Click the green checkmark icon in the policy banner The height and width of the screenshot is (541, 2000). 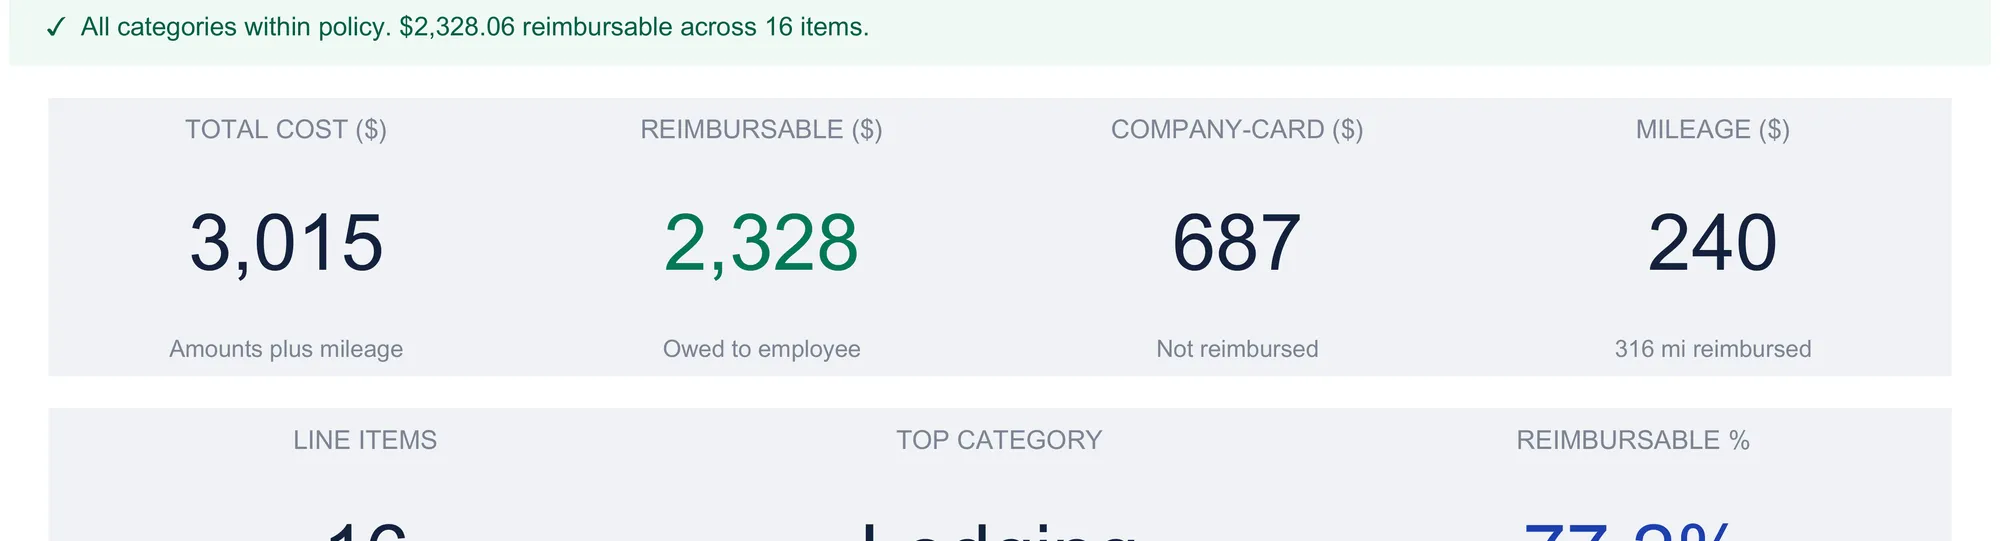(x=56, y=27)
